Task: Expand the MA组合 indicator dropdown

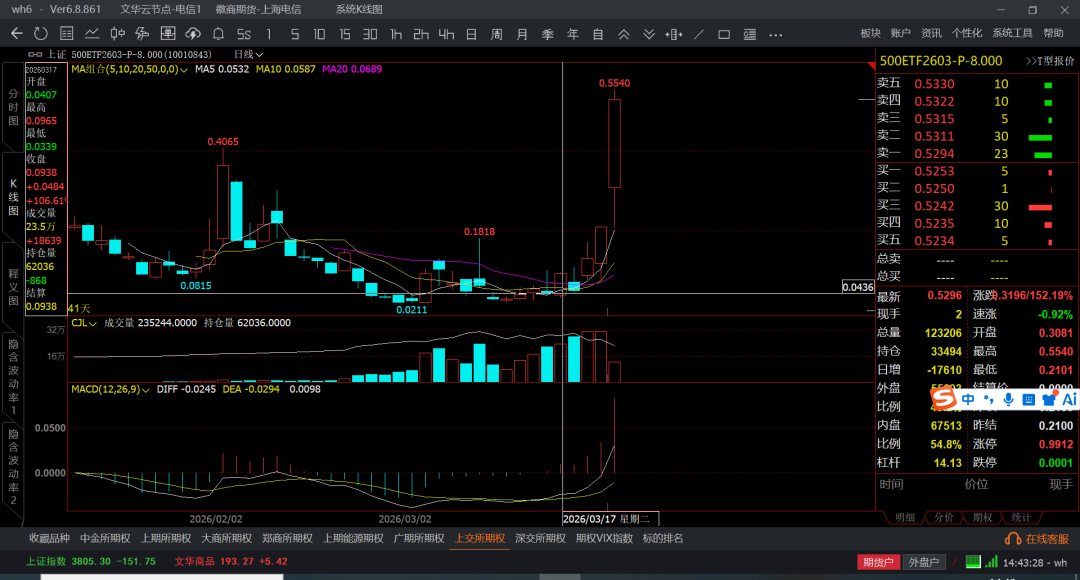Action: point(185,70)
